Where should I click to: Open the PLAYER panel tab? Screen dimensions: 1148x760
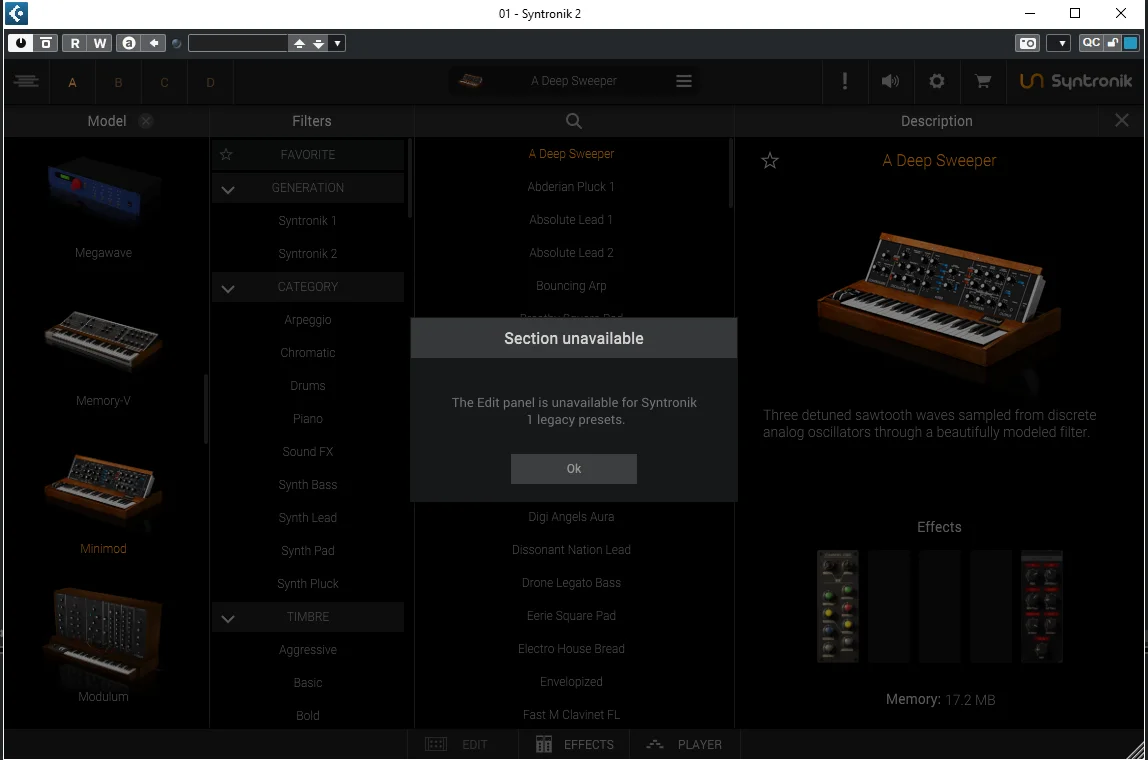[684, 745]
